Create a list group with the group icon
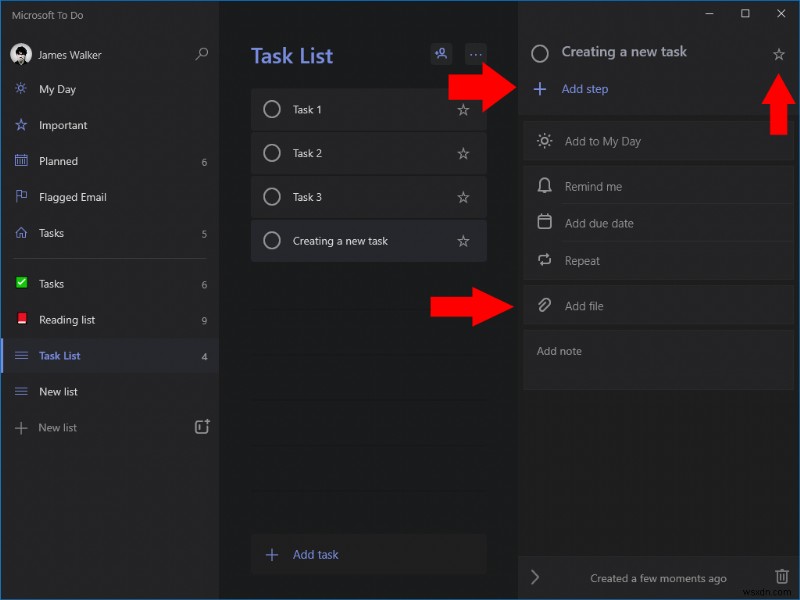Screen dimensions: 800x600 click(x=202, y=426)
